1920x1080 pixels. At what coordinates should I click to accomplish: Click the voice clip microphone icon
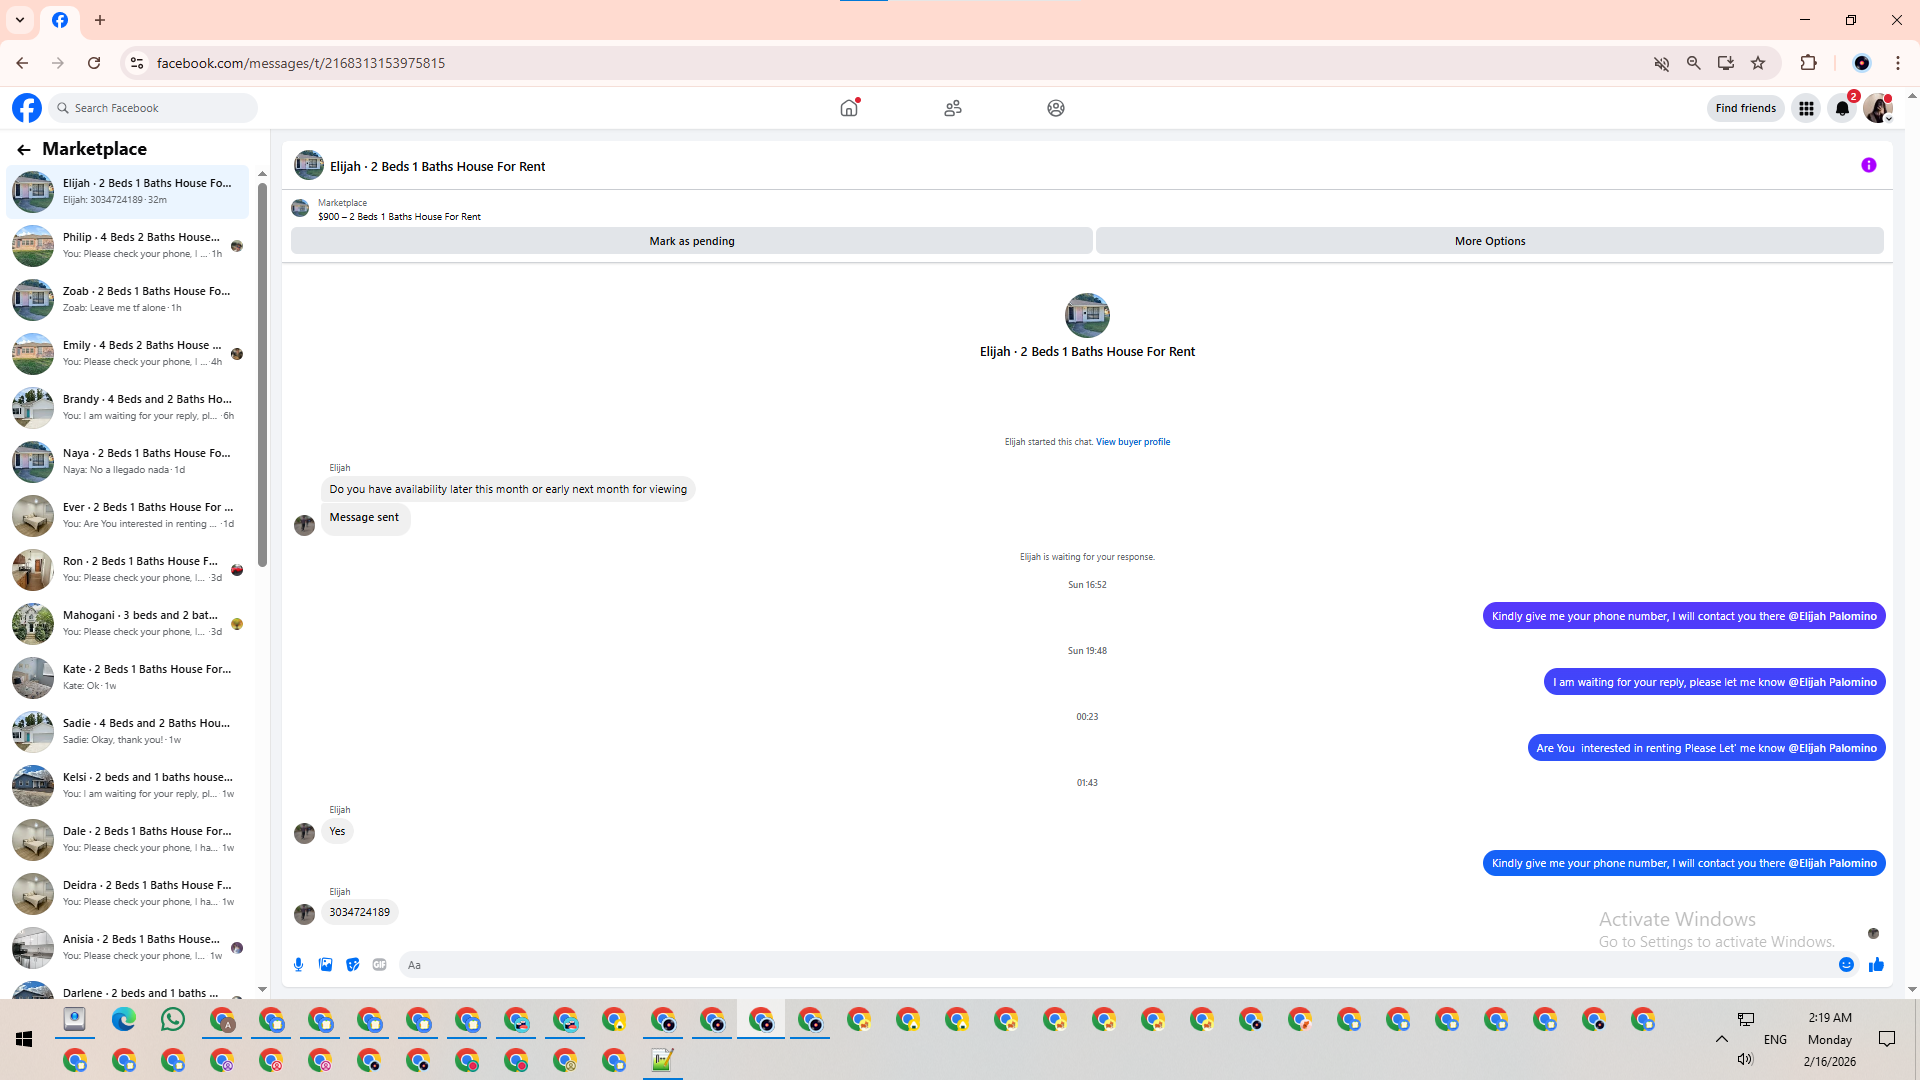(x=298, y=965)
